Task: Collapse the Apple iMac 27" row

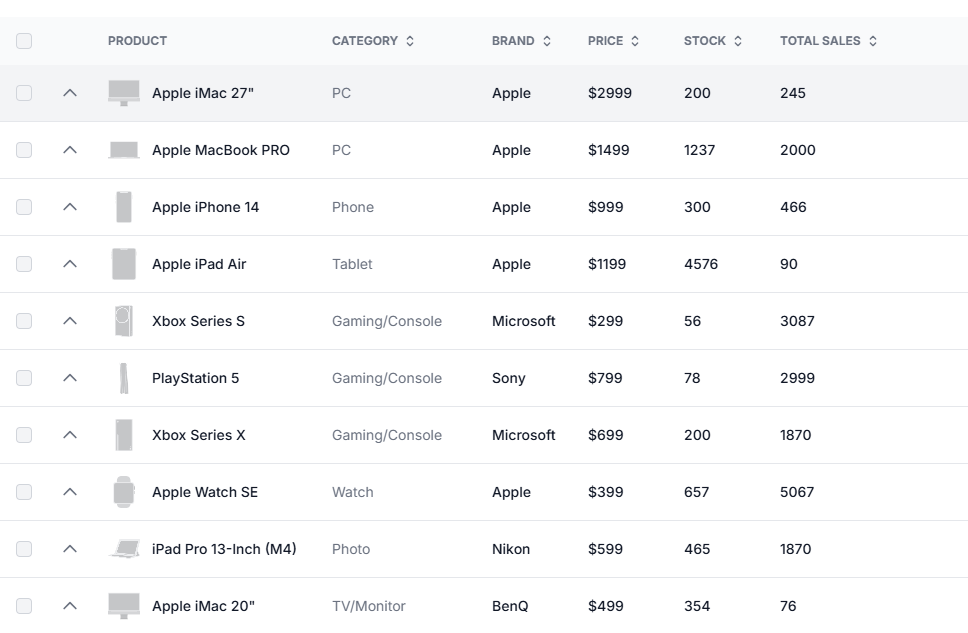Action: [x=70, y=92]
